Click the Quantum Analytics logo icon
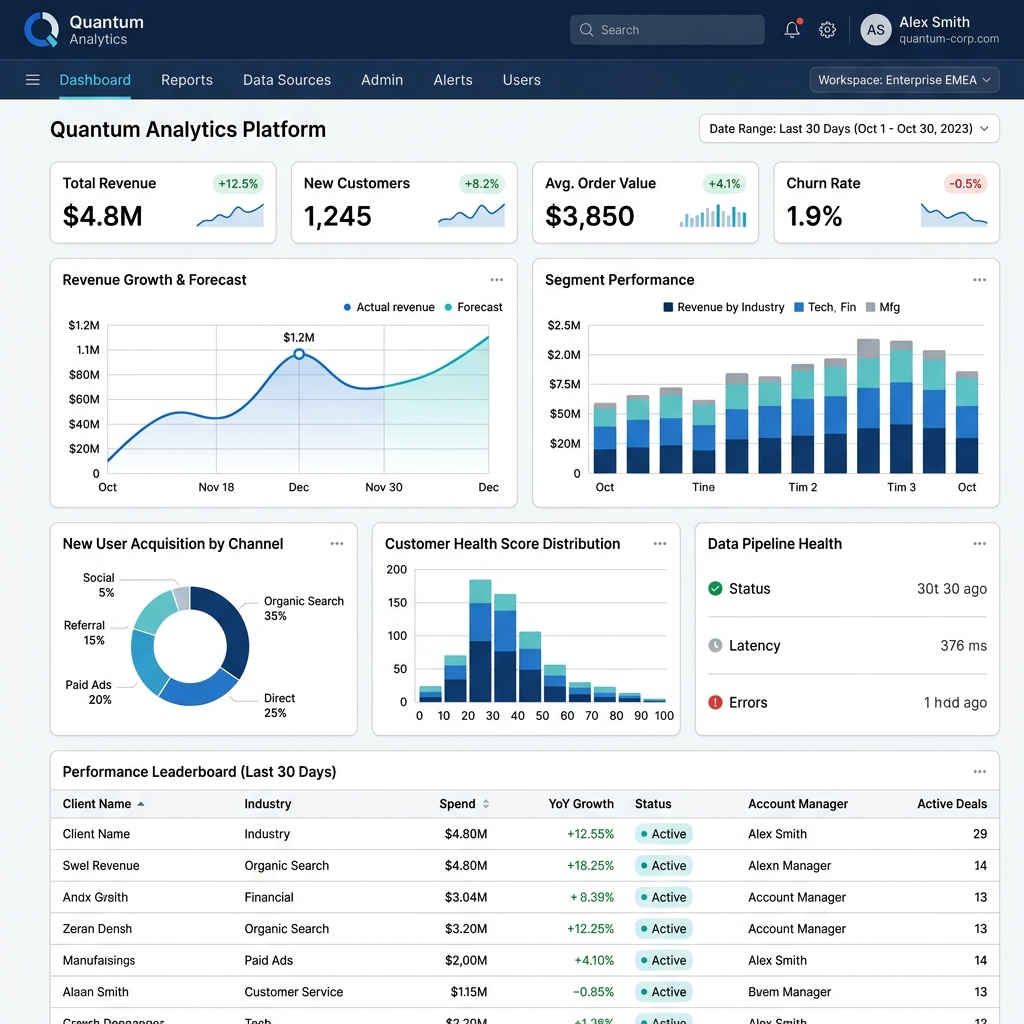This screenshot has height=1024, width=1024. [41, 29]
